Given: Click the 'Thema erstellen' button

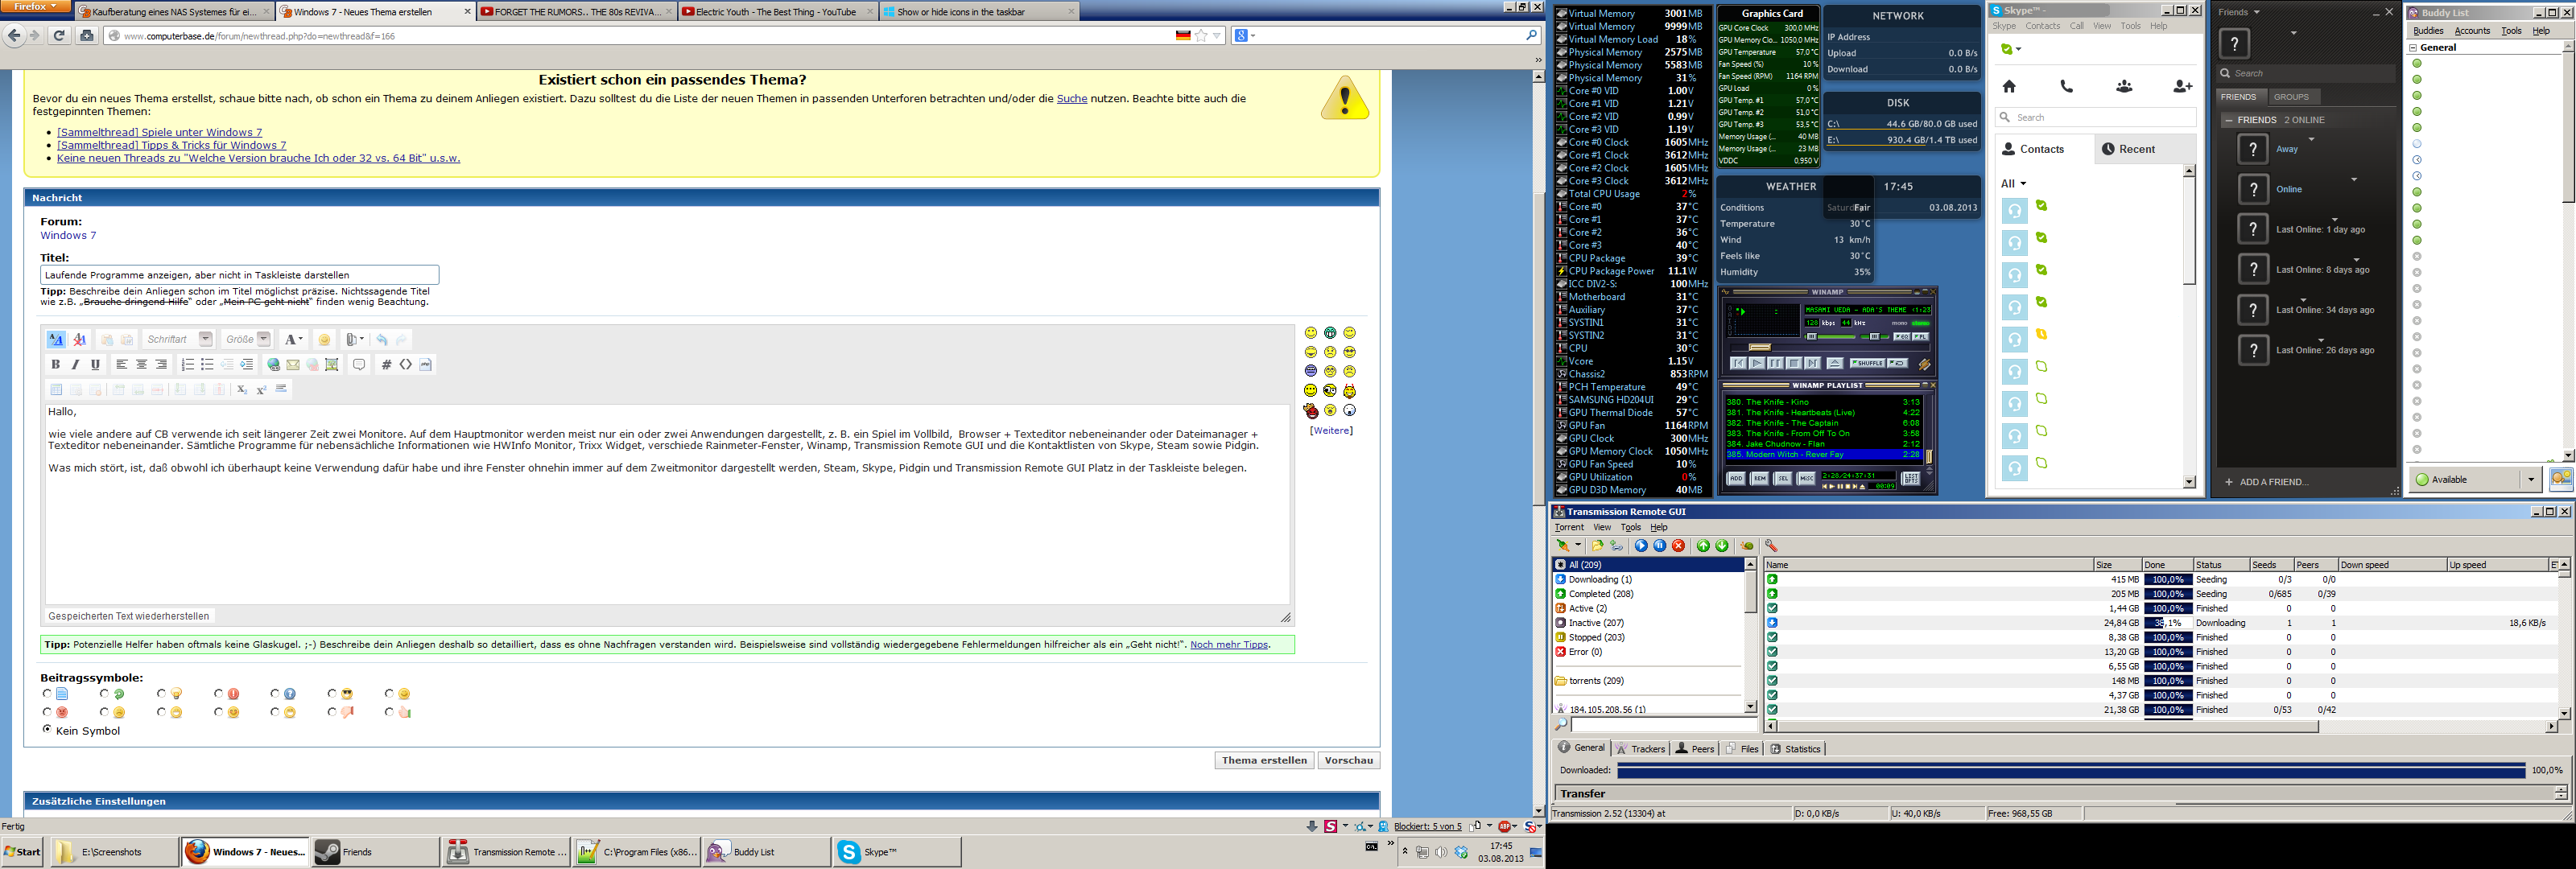Looking at the screenshot, I should [1263, 760].
